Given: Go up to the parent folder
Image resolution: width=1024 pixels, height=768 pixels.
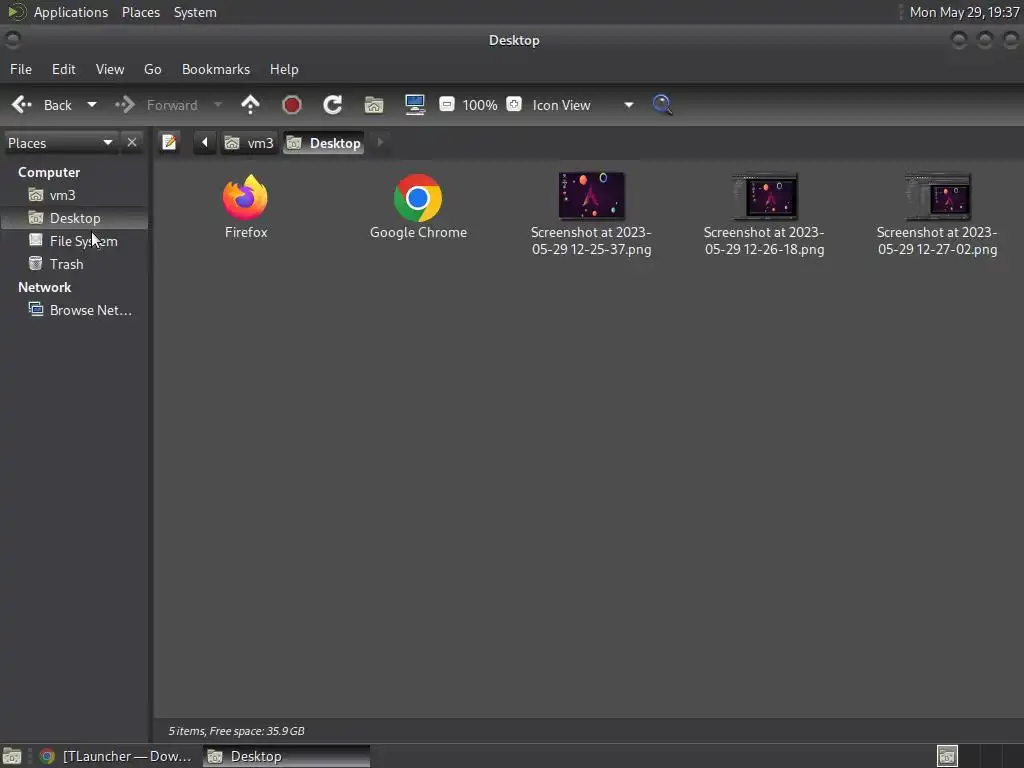Looking at the screenshot, I should 250,105.
